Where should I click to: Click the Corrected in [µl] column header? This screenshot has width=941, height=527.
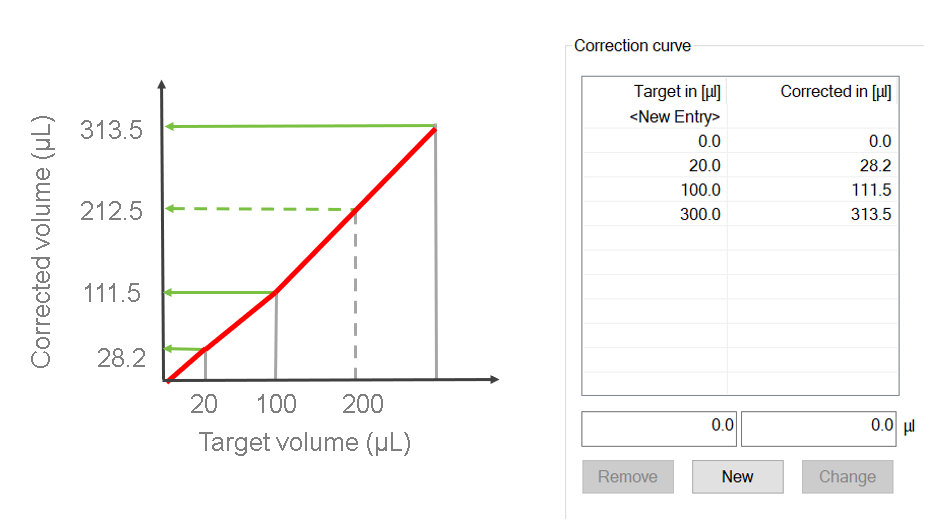[x=835, y=92]
